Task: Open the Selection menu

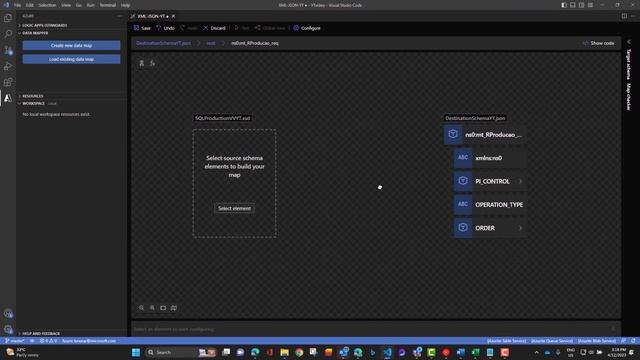Action: pos(47,5)
